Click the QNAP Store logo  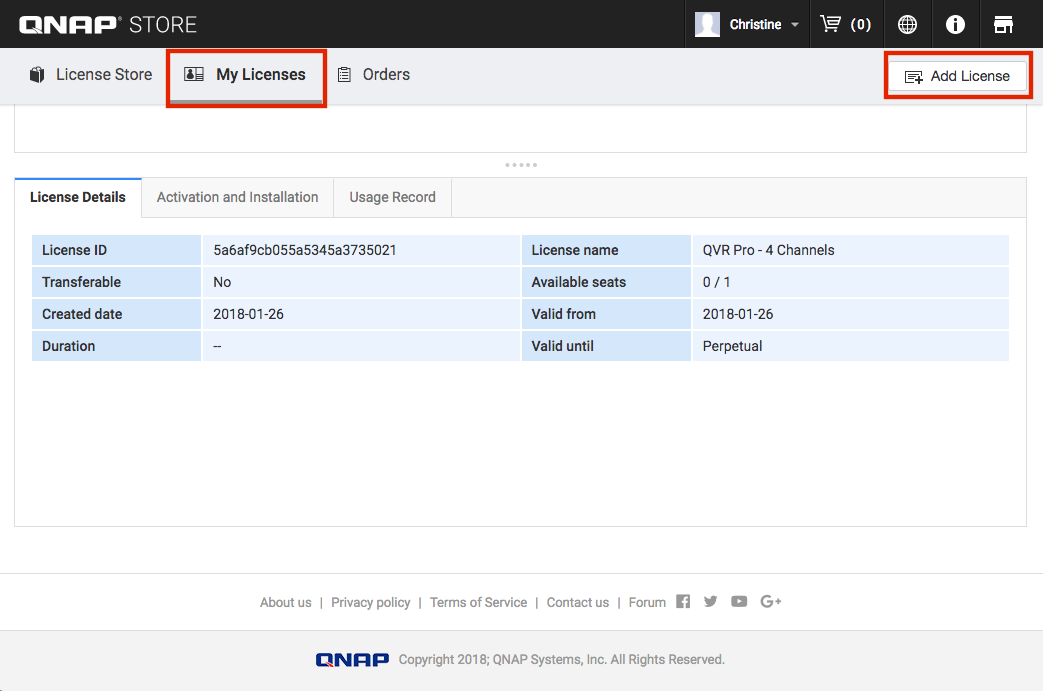pos(108,25)
